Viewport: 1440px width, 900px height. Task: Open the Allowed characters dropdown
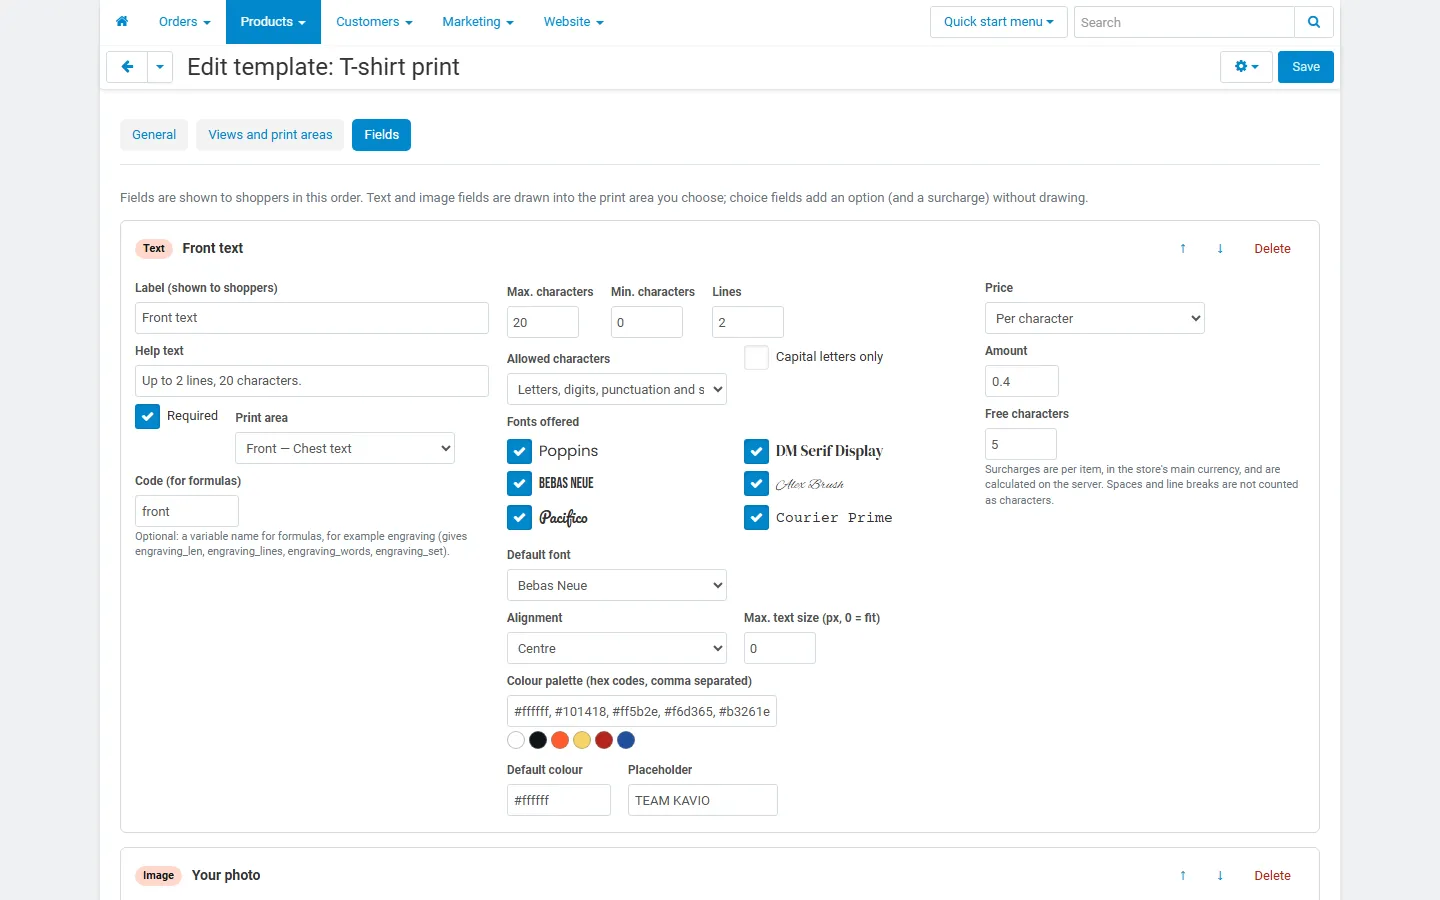point(617,389)
